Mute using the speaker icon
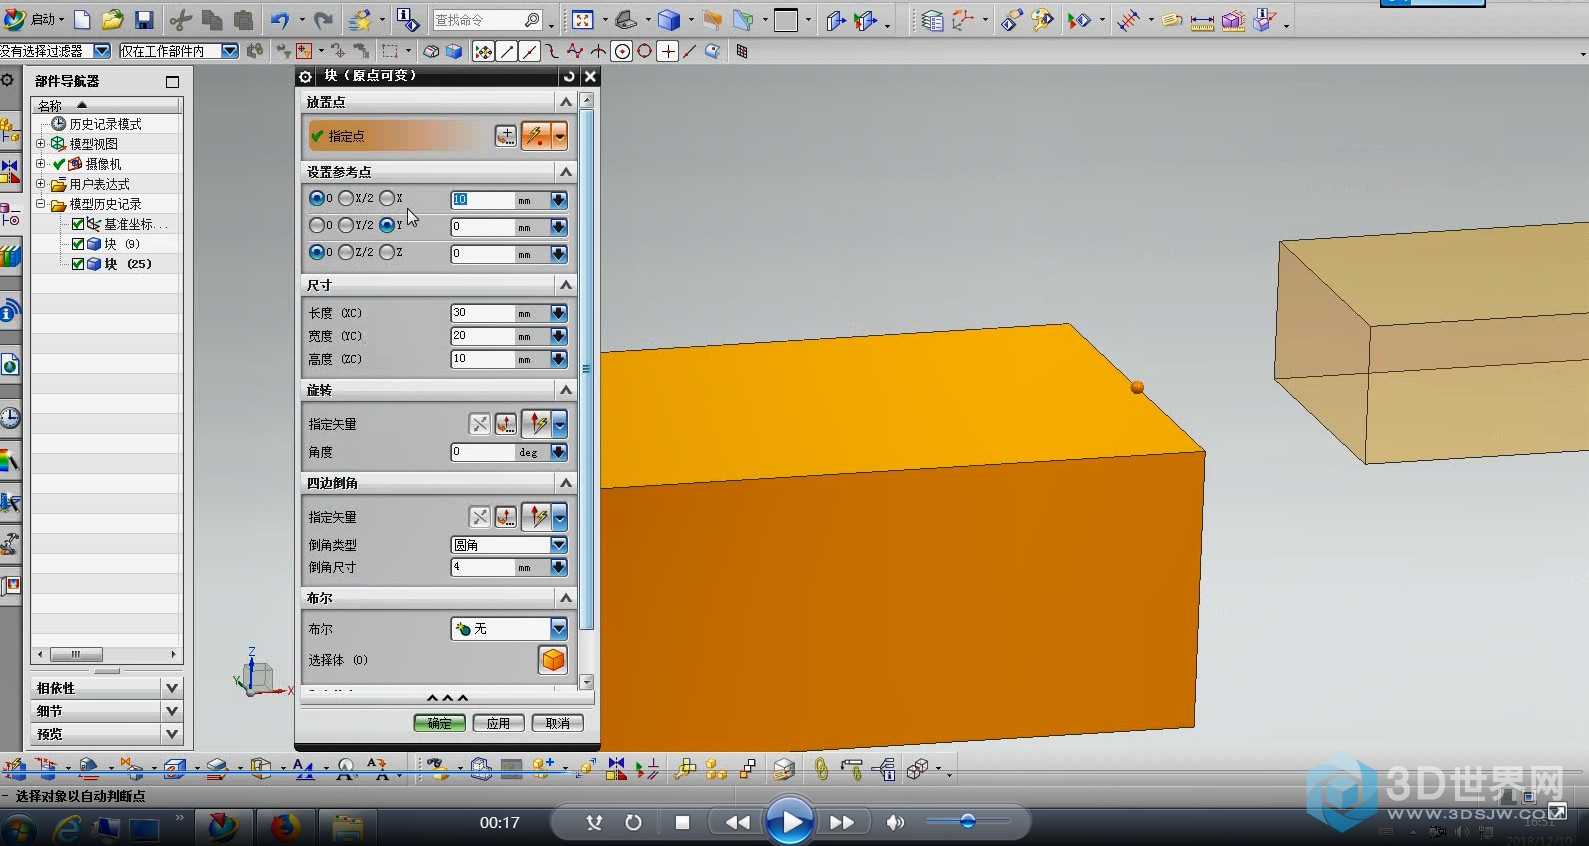Screen dimensions: 1589x846 pos(895,822)
